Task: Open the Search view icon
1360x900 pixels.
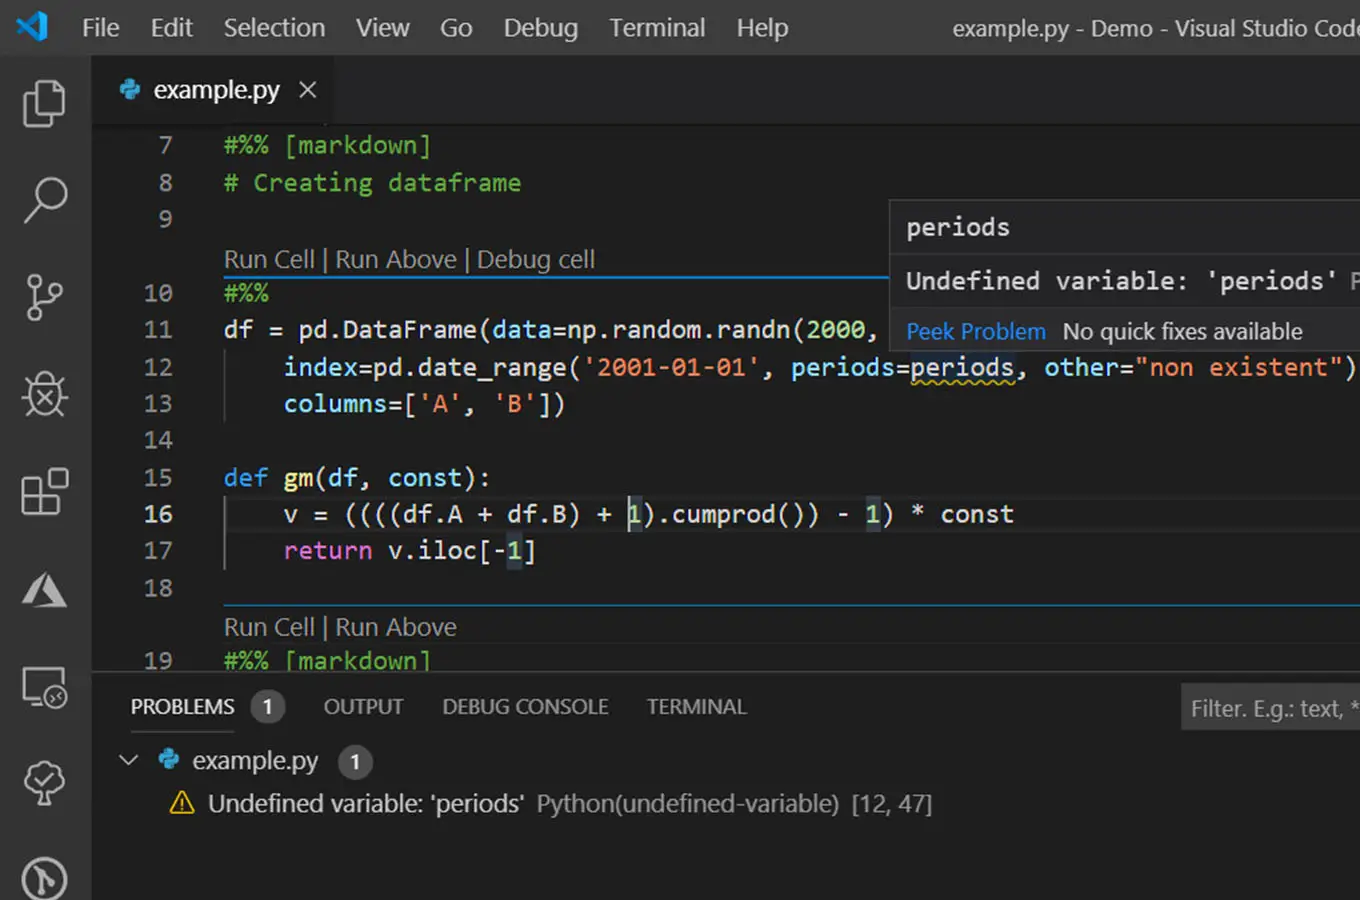Action: point(44,200)
